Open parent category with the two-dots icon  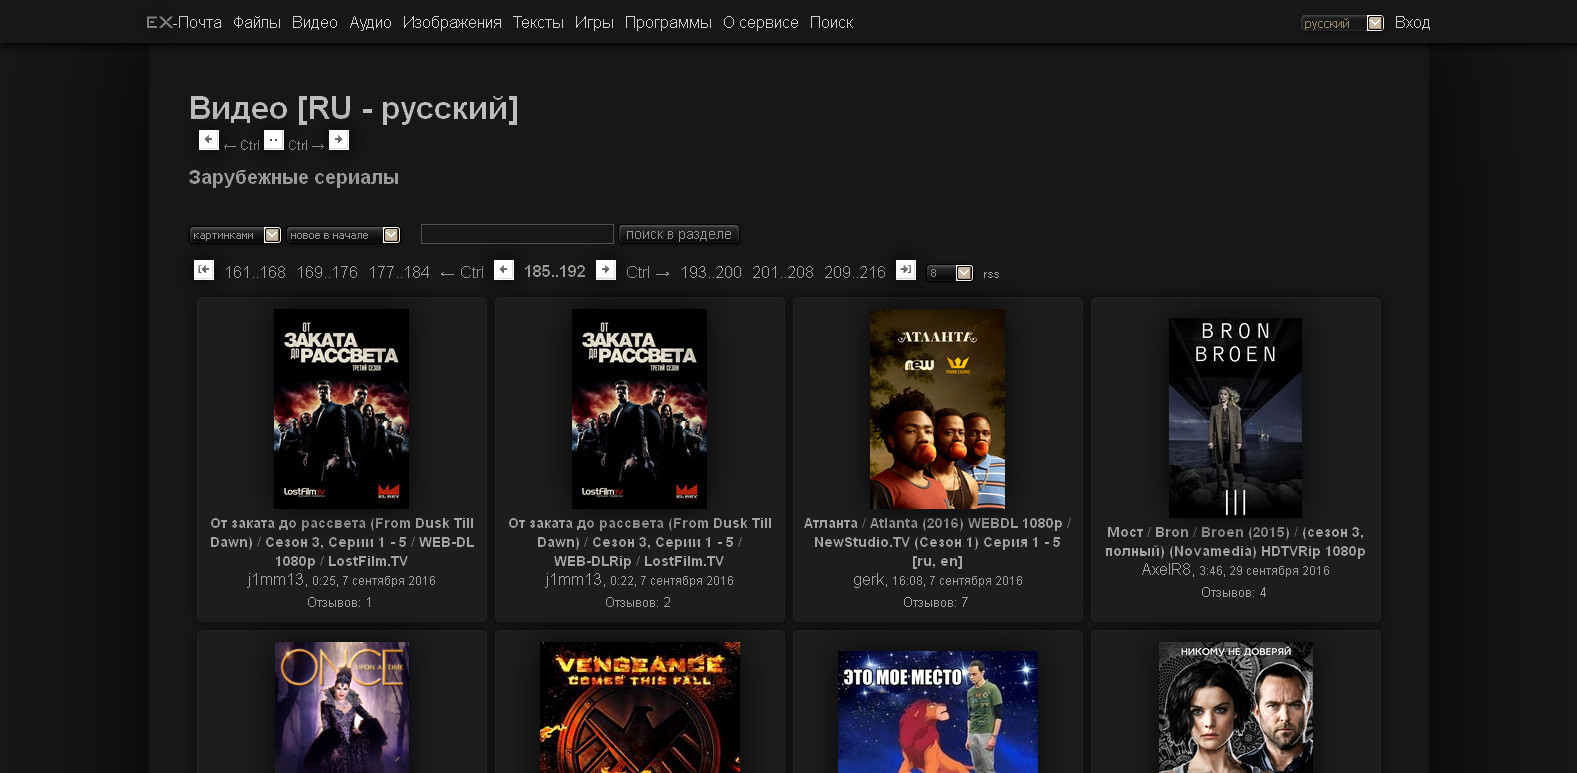[x=274, y=140]
